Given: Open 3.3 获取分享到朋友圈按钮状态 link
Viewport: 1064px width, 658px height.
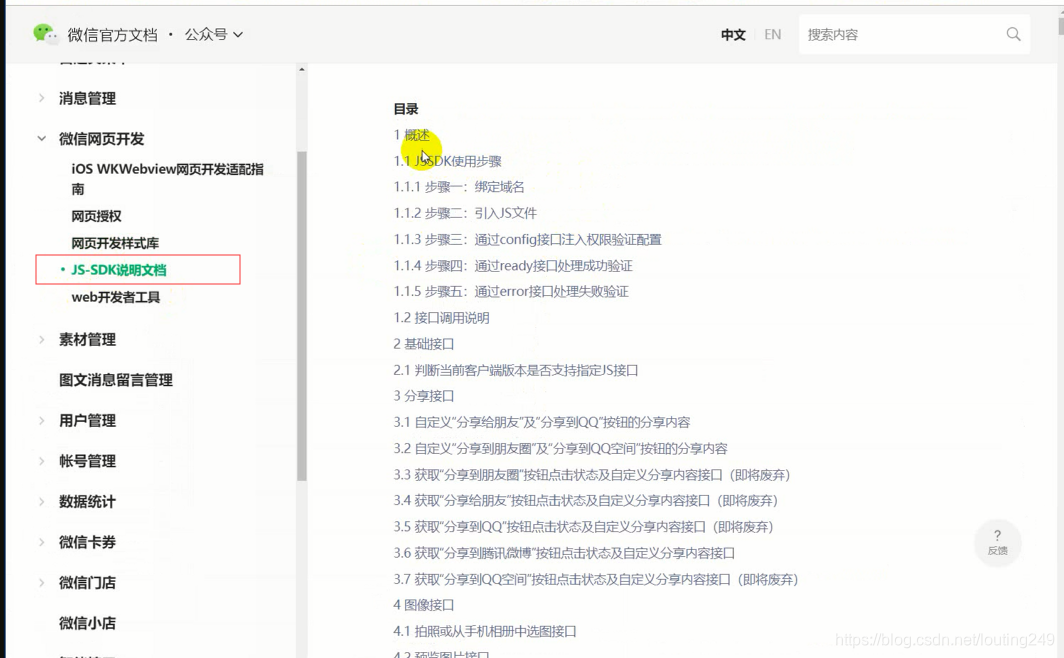Looking at the screenshot, I should tap(592, 475).
